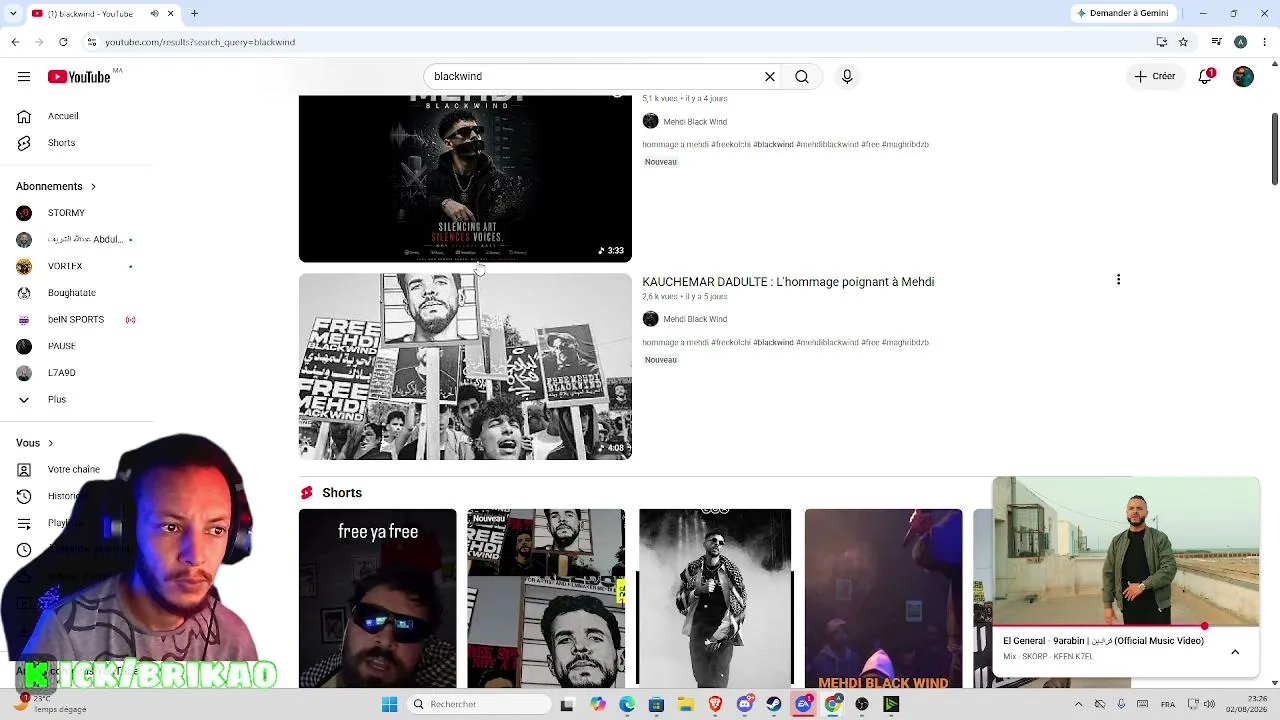This screenshot has width=1280, height=720.
Task: Expand the miniplayer queue chevron
Action: point(1235,652)
